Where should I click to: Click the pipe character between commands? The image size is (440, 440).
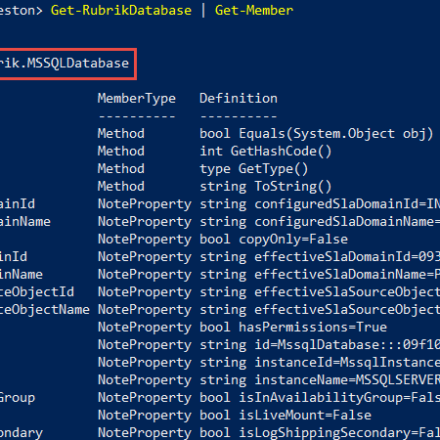point(203,11)
